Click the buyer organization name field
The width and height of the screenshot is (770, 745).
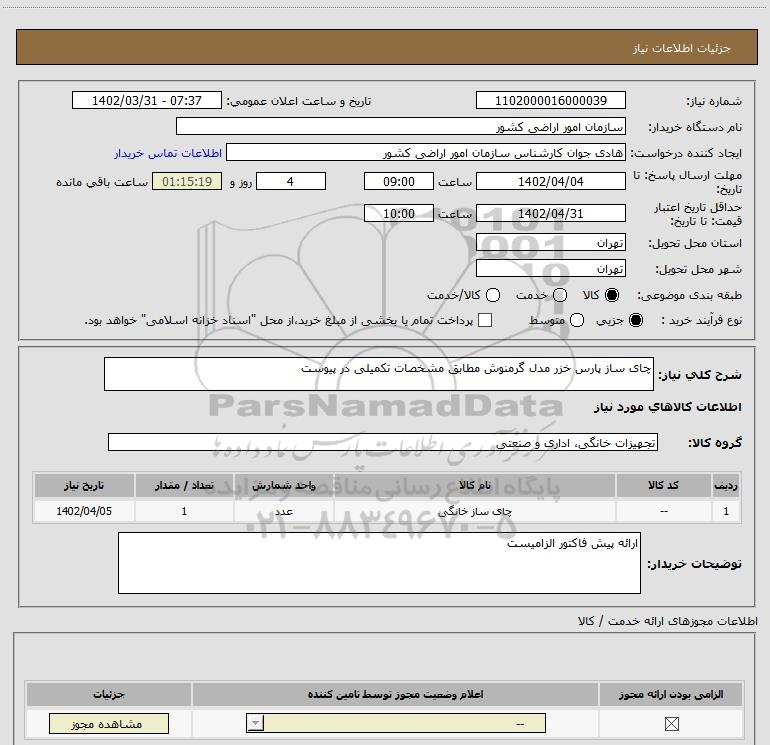click(x=401, y=126)
